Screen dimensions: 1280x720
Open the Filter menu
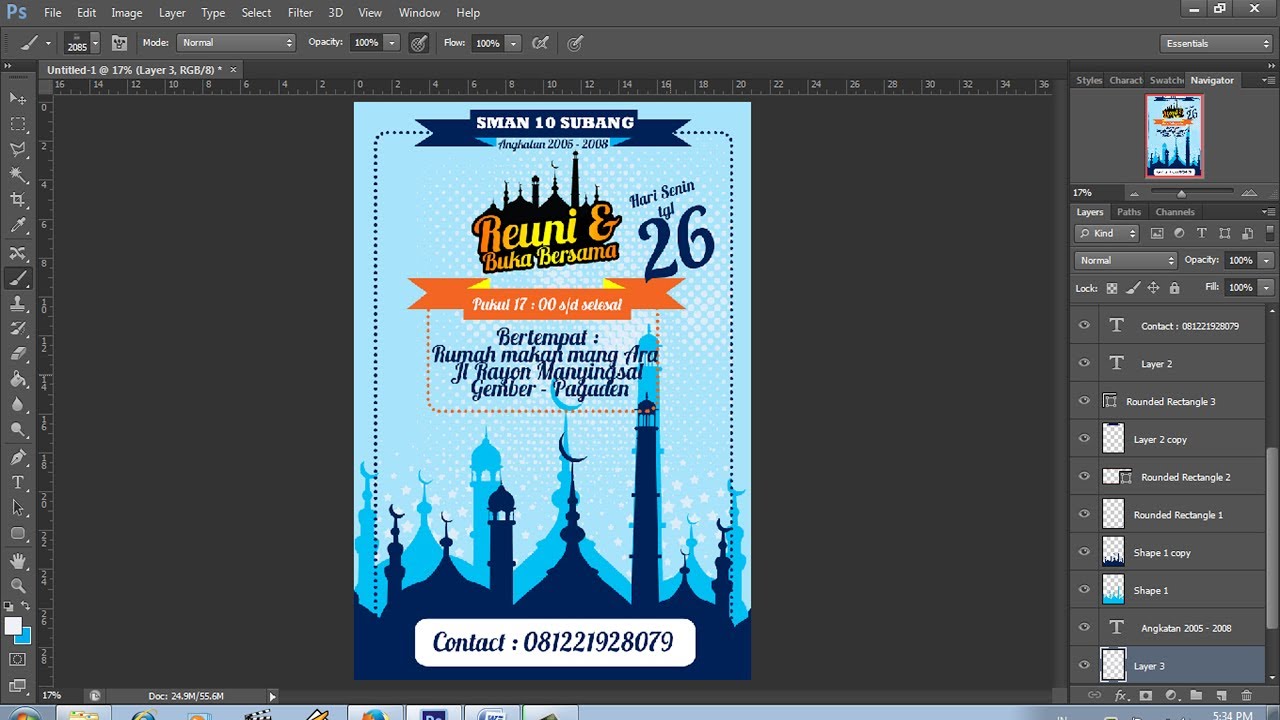[x=300, y=13]
